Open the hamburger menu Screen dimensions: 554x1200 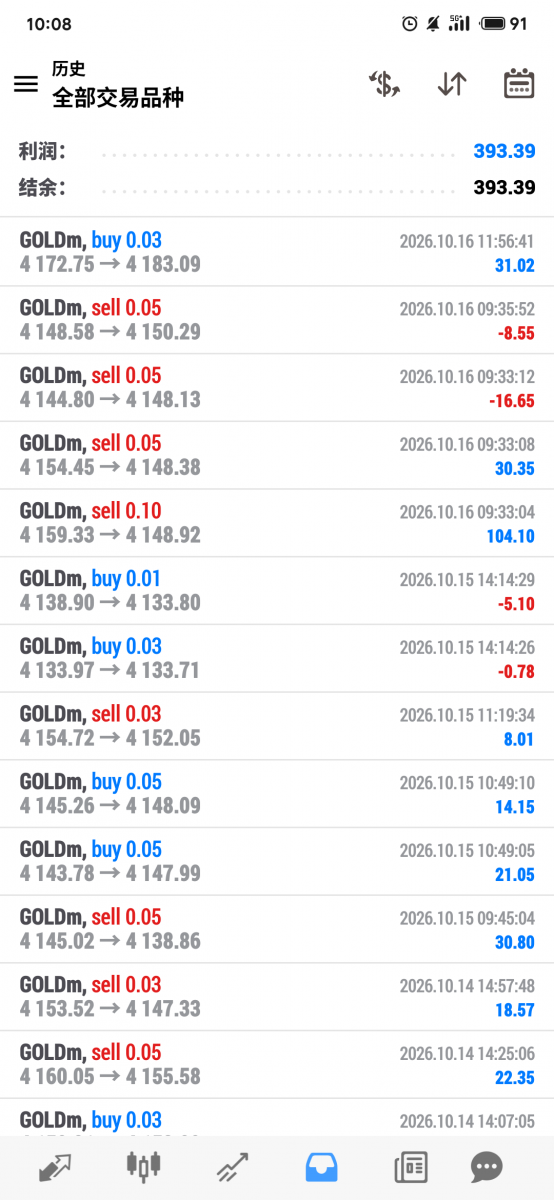coord(26,84)
